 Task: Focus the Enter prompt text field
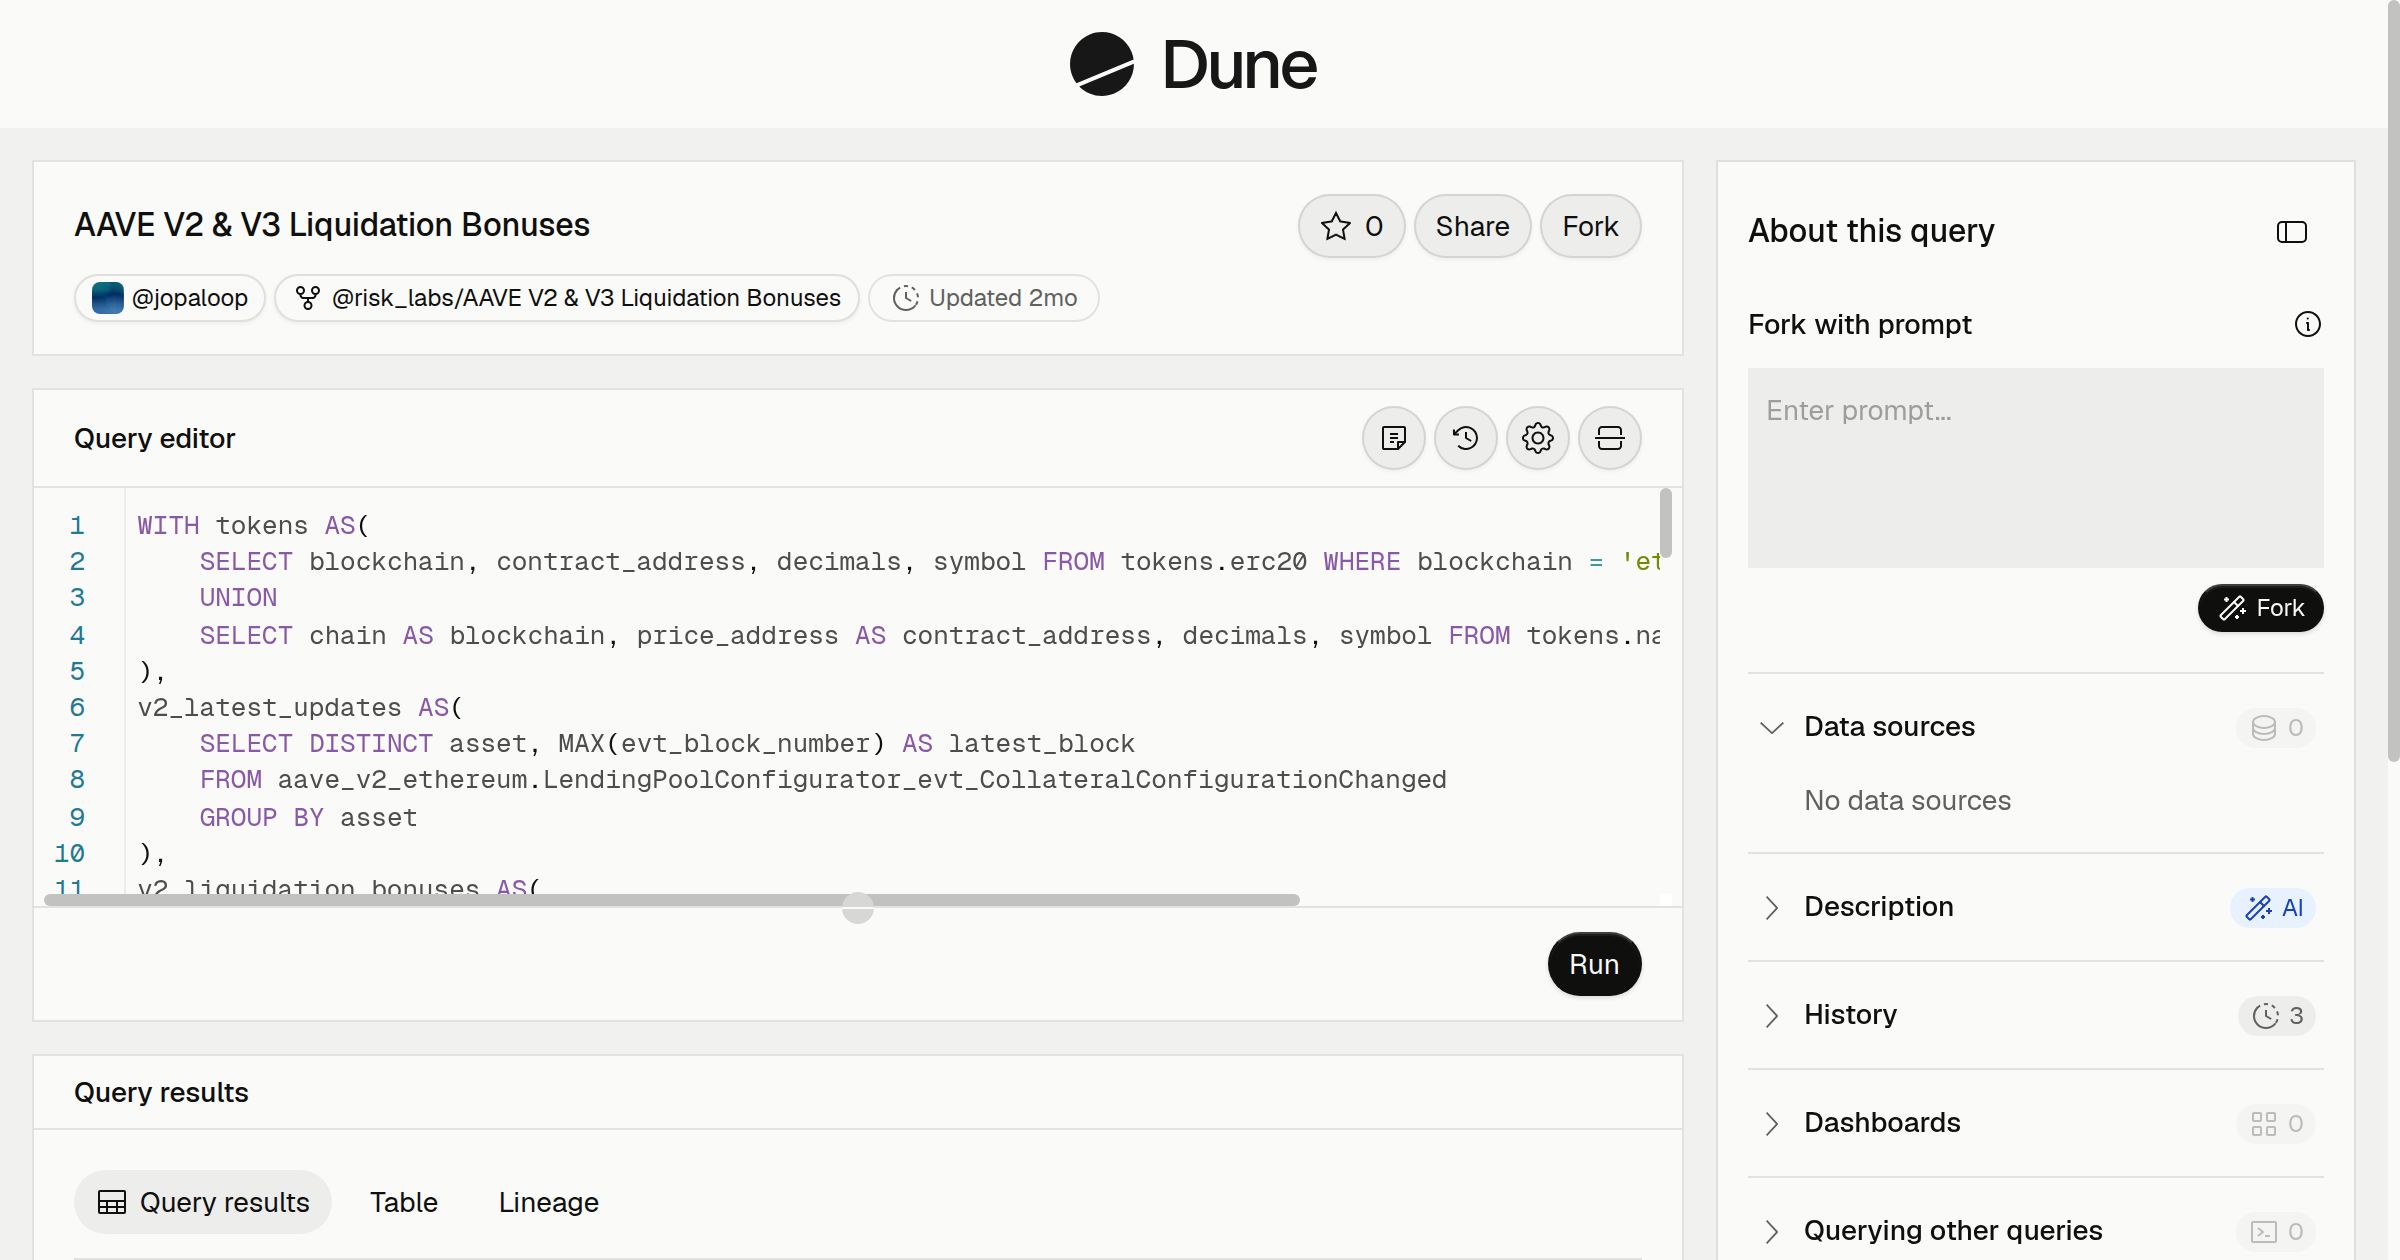click(x=2035, y=468)
